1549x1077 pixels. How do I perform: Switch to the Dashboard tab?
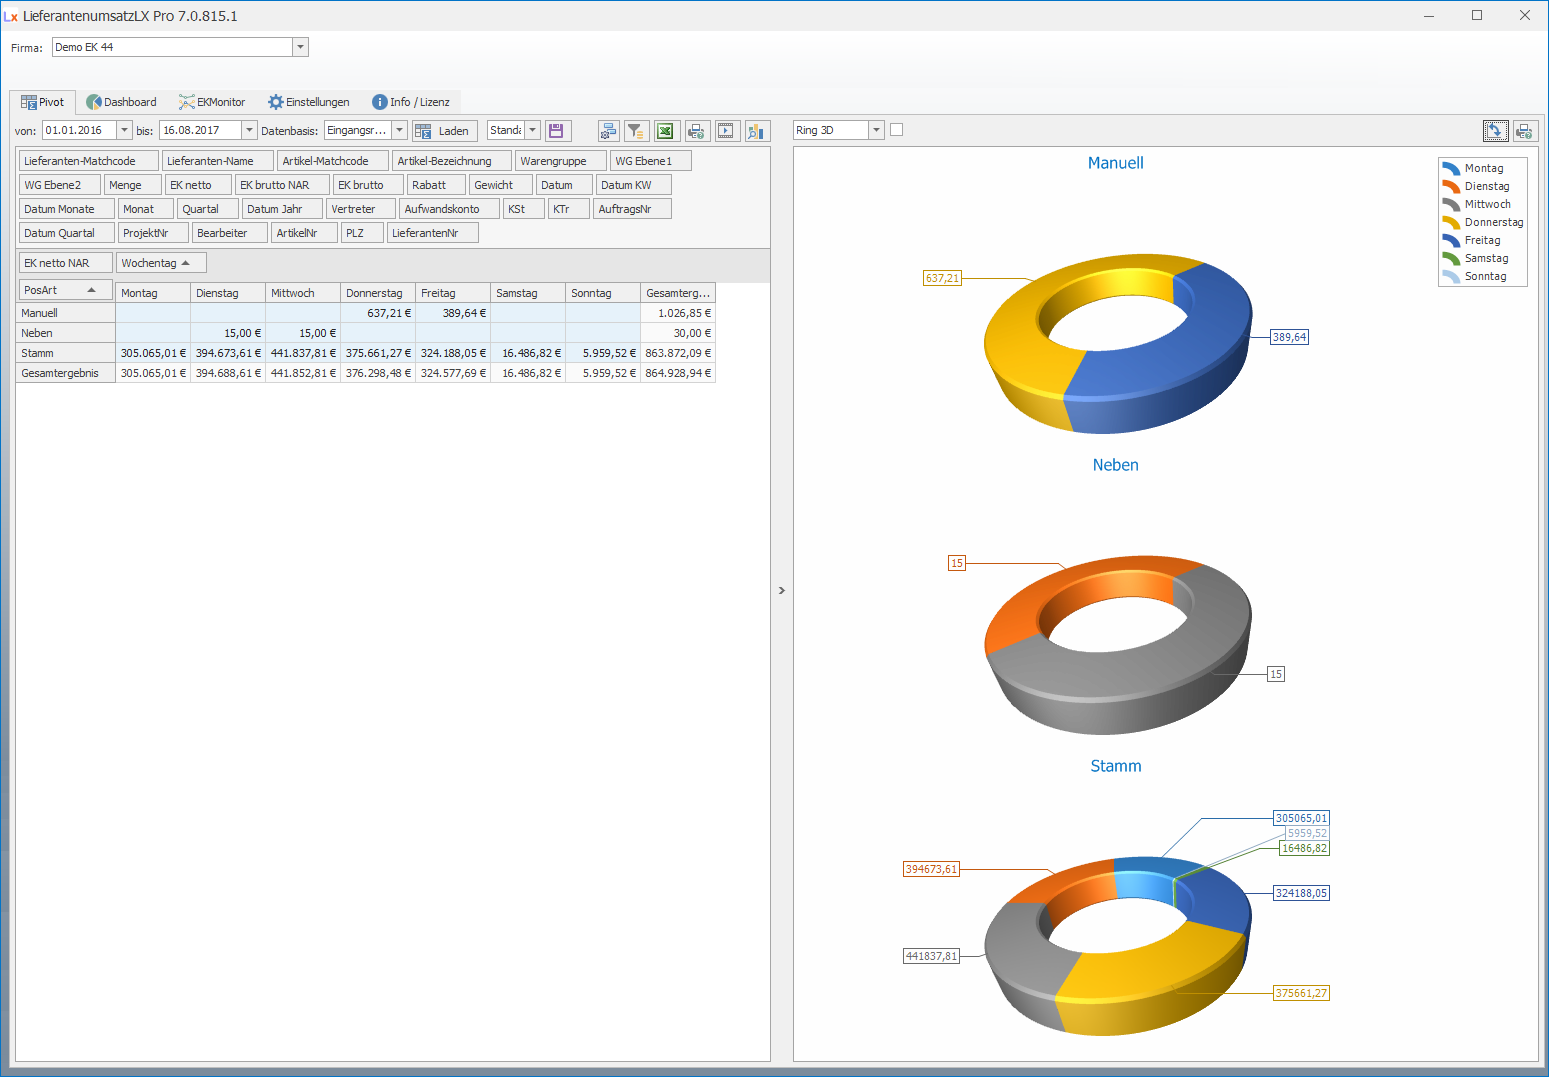click(121, 102)
